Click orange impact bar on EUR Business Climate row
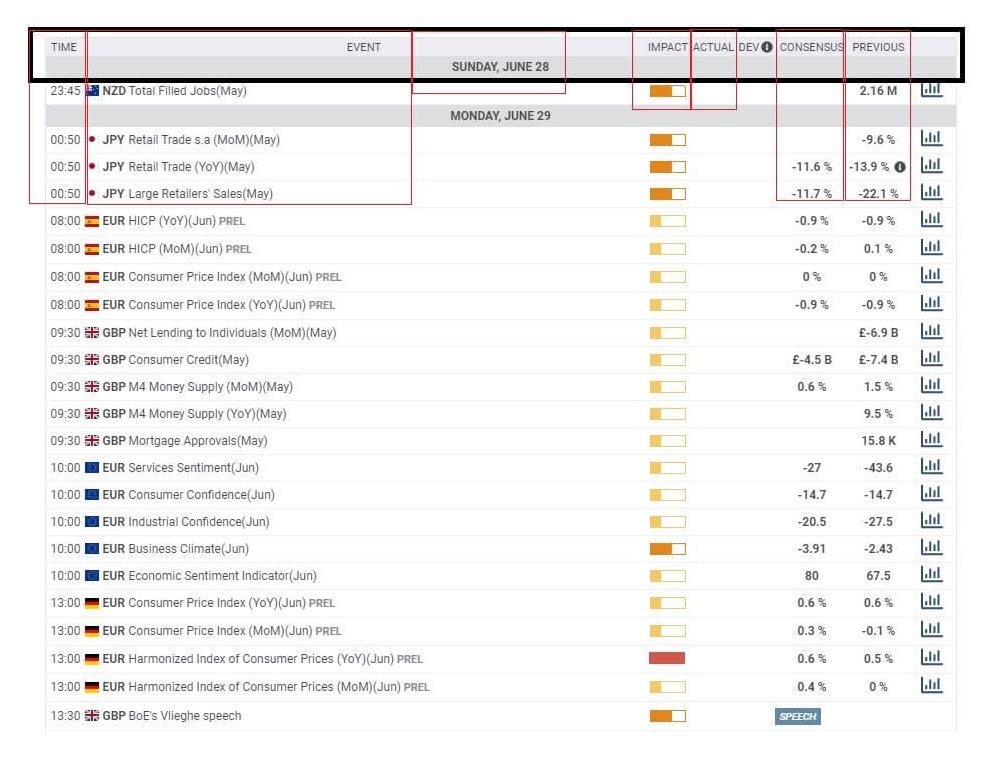 [x=668, y=549]
